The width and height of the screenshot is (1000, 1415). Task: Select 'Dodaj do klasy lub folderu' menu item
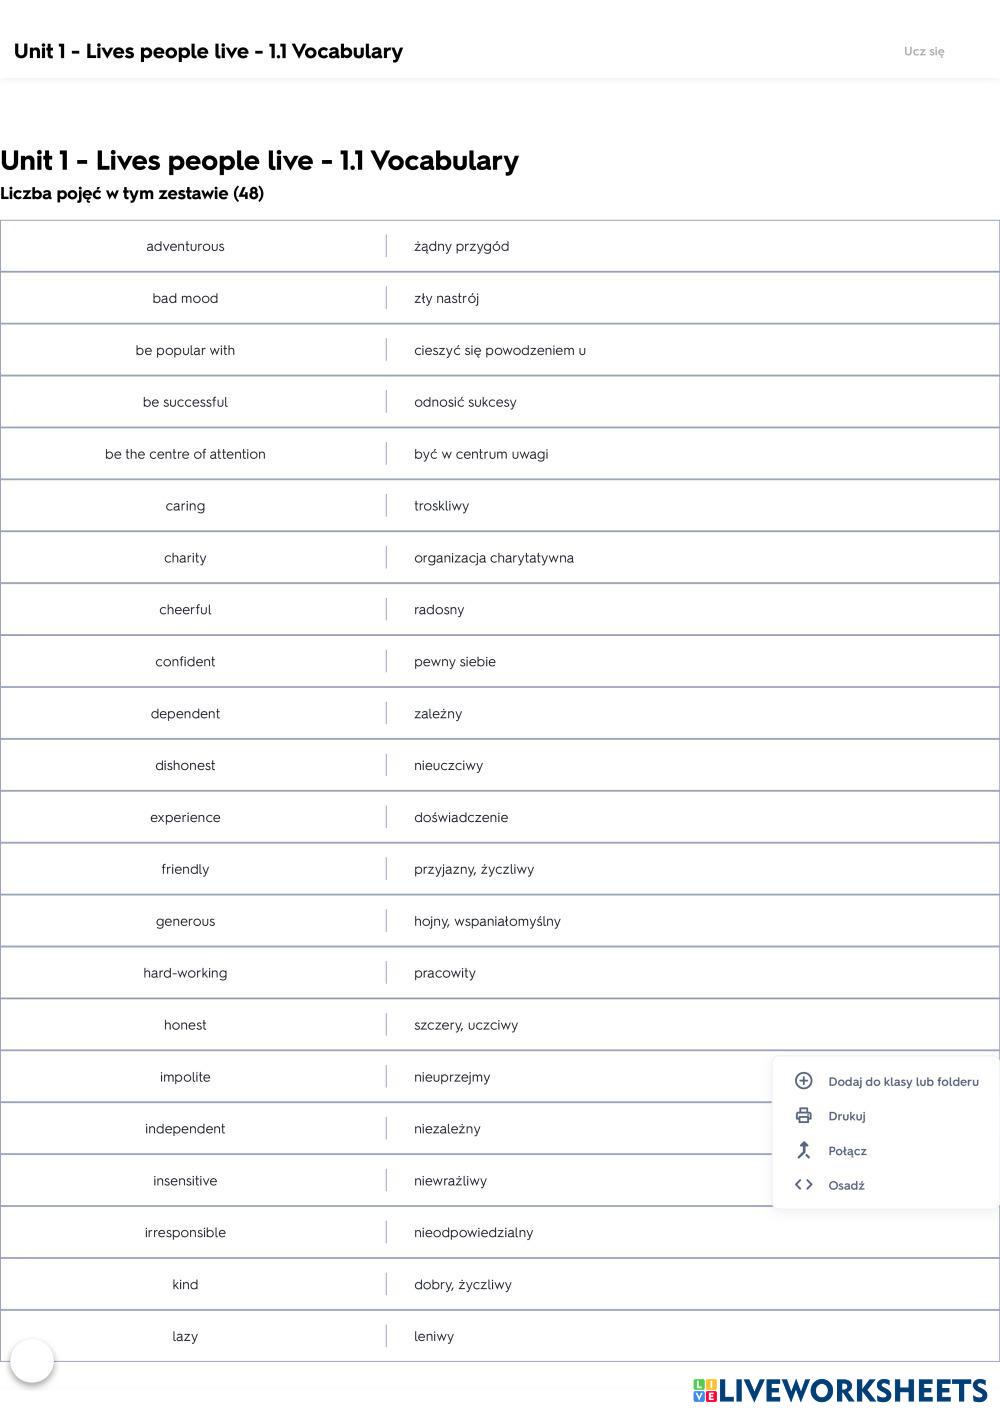(903, 1082)
